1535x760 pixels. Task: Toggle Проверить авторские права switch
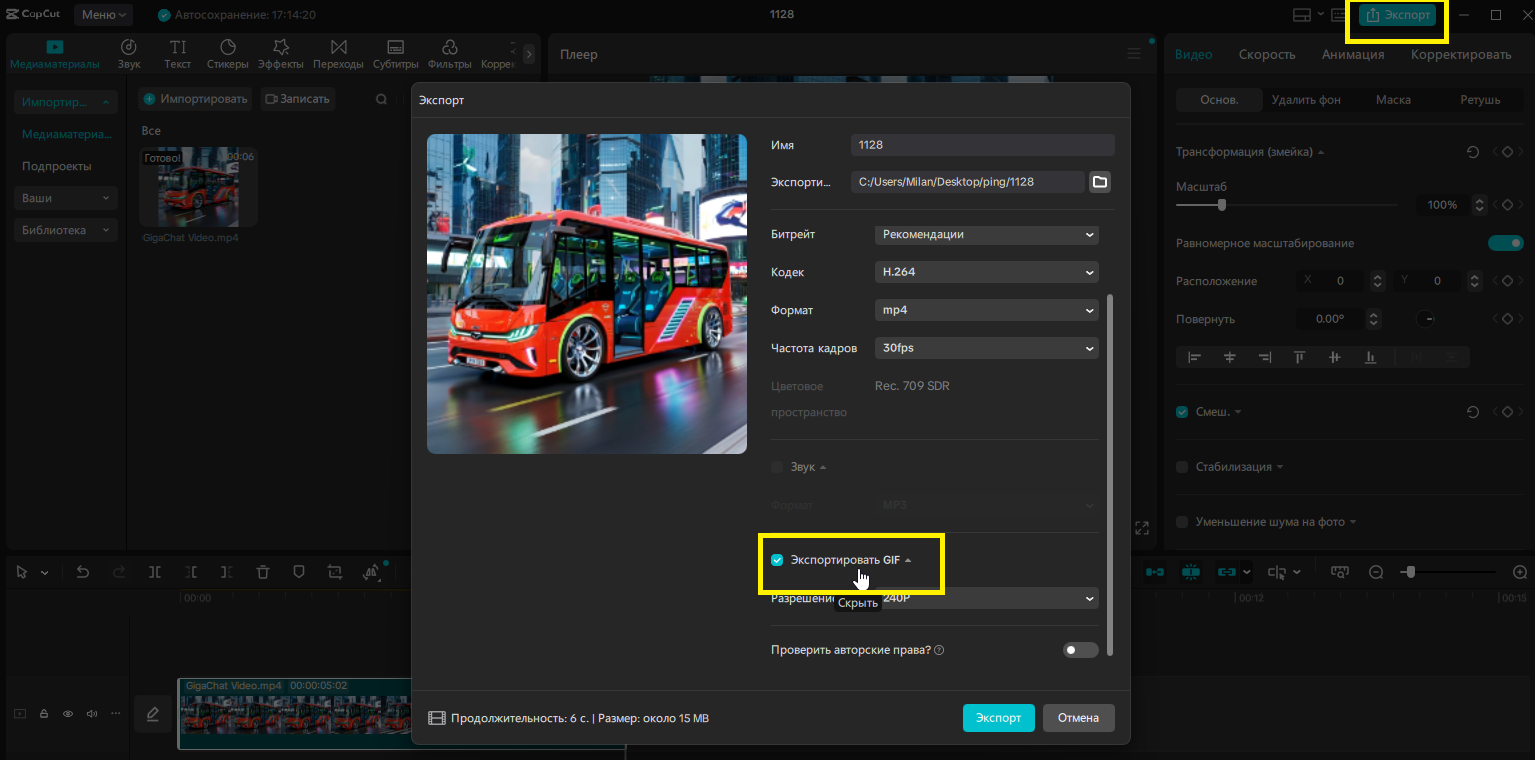[1080, 650]
